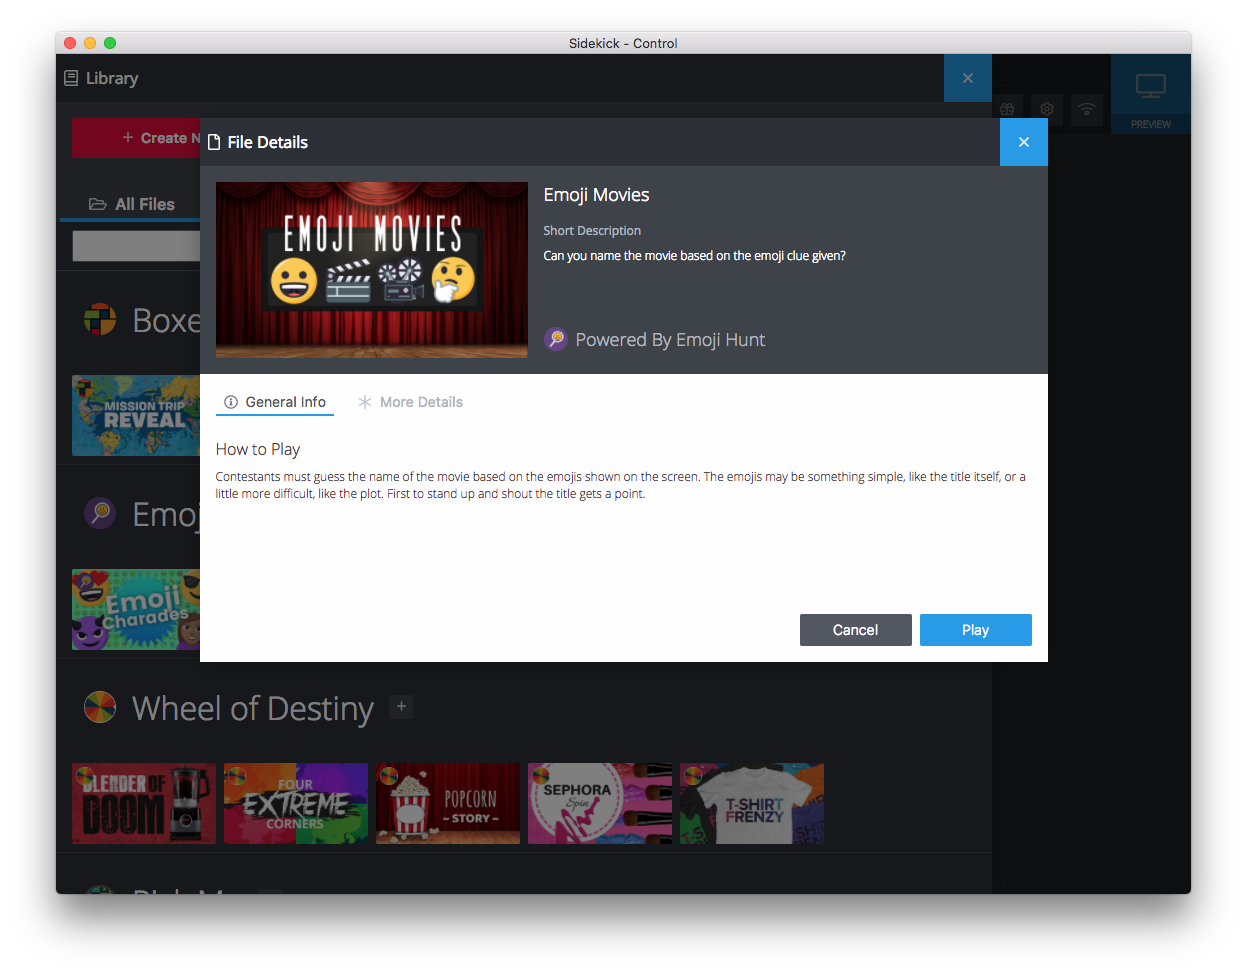Click the Wheel of Destiny heading
Image resolution: width=1247 pixels, height=974 pixels.
[x=253, y=708]
